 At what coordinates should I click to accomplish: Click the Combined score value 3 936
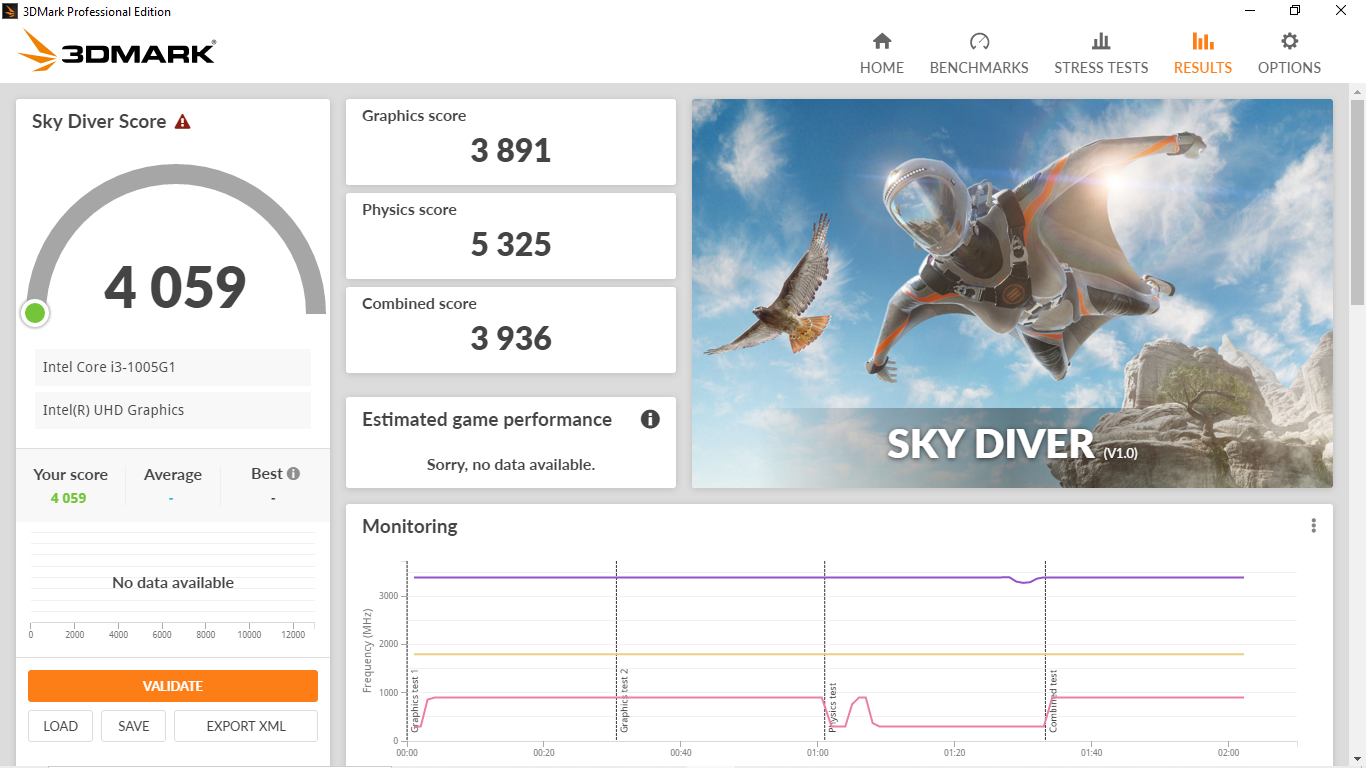pos(511,339)
